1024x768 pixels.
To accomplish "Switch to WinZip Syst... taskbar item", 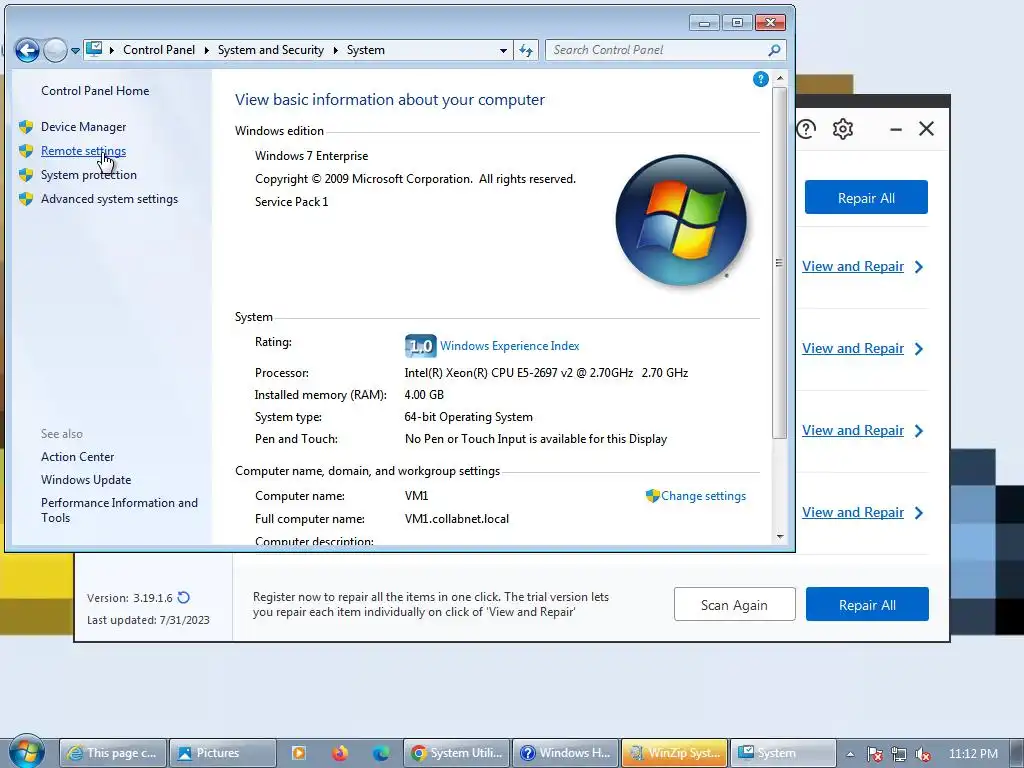I will click(675, 753).
